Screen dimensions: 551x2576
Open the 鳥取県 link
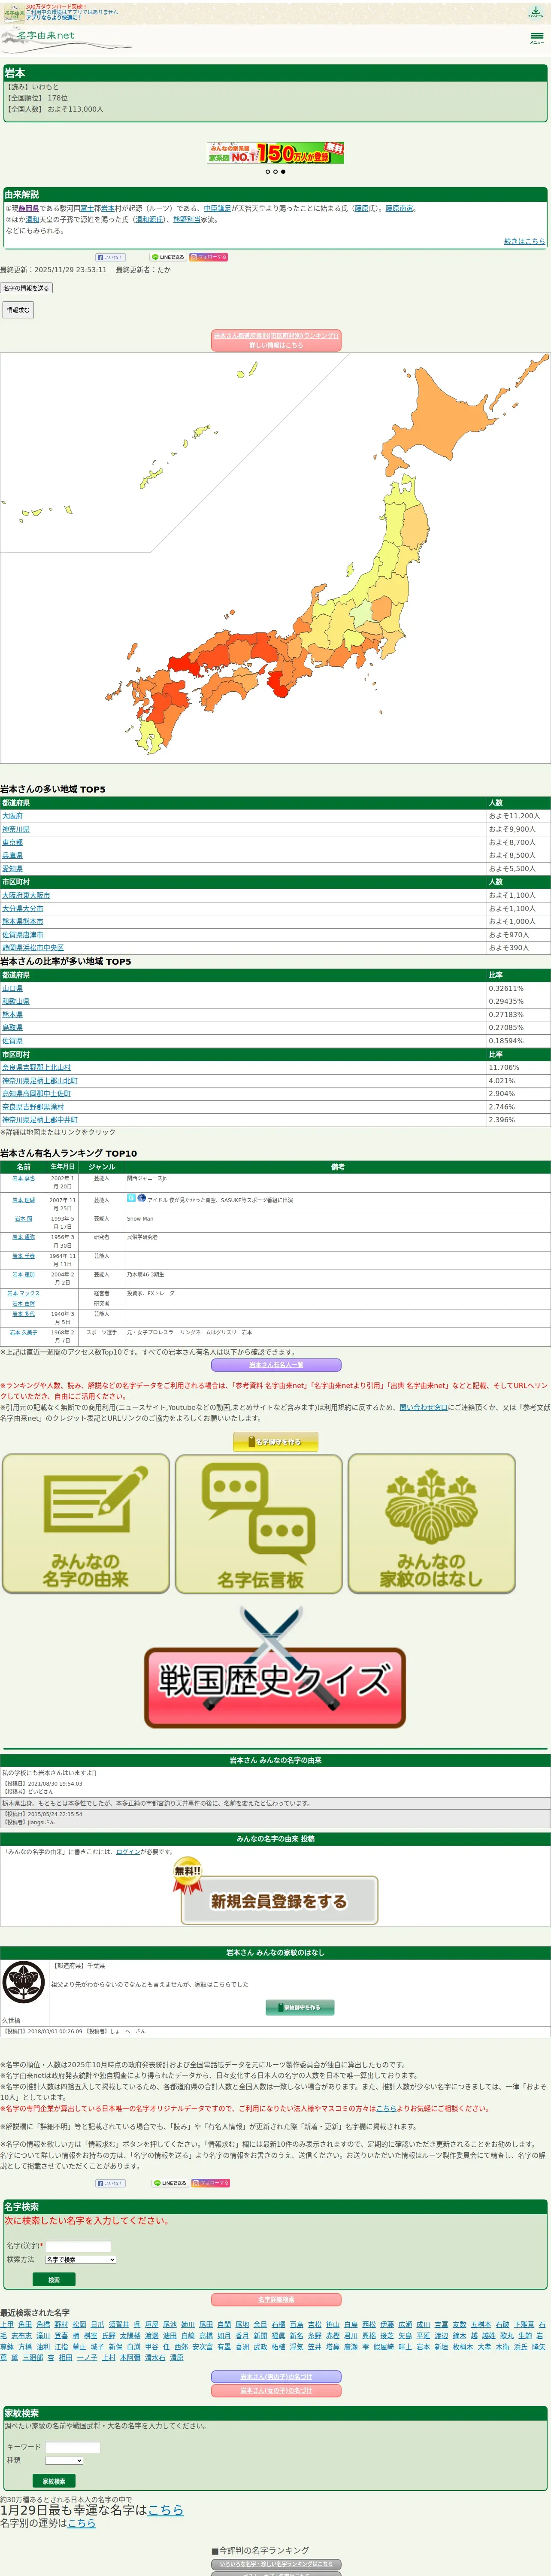coord(12,1028)
